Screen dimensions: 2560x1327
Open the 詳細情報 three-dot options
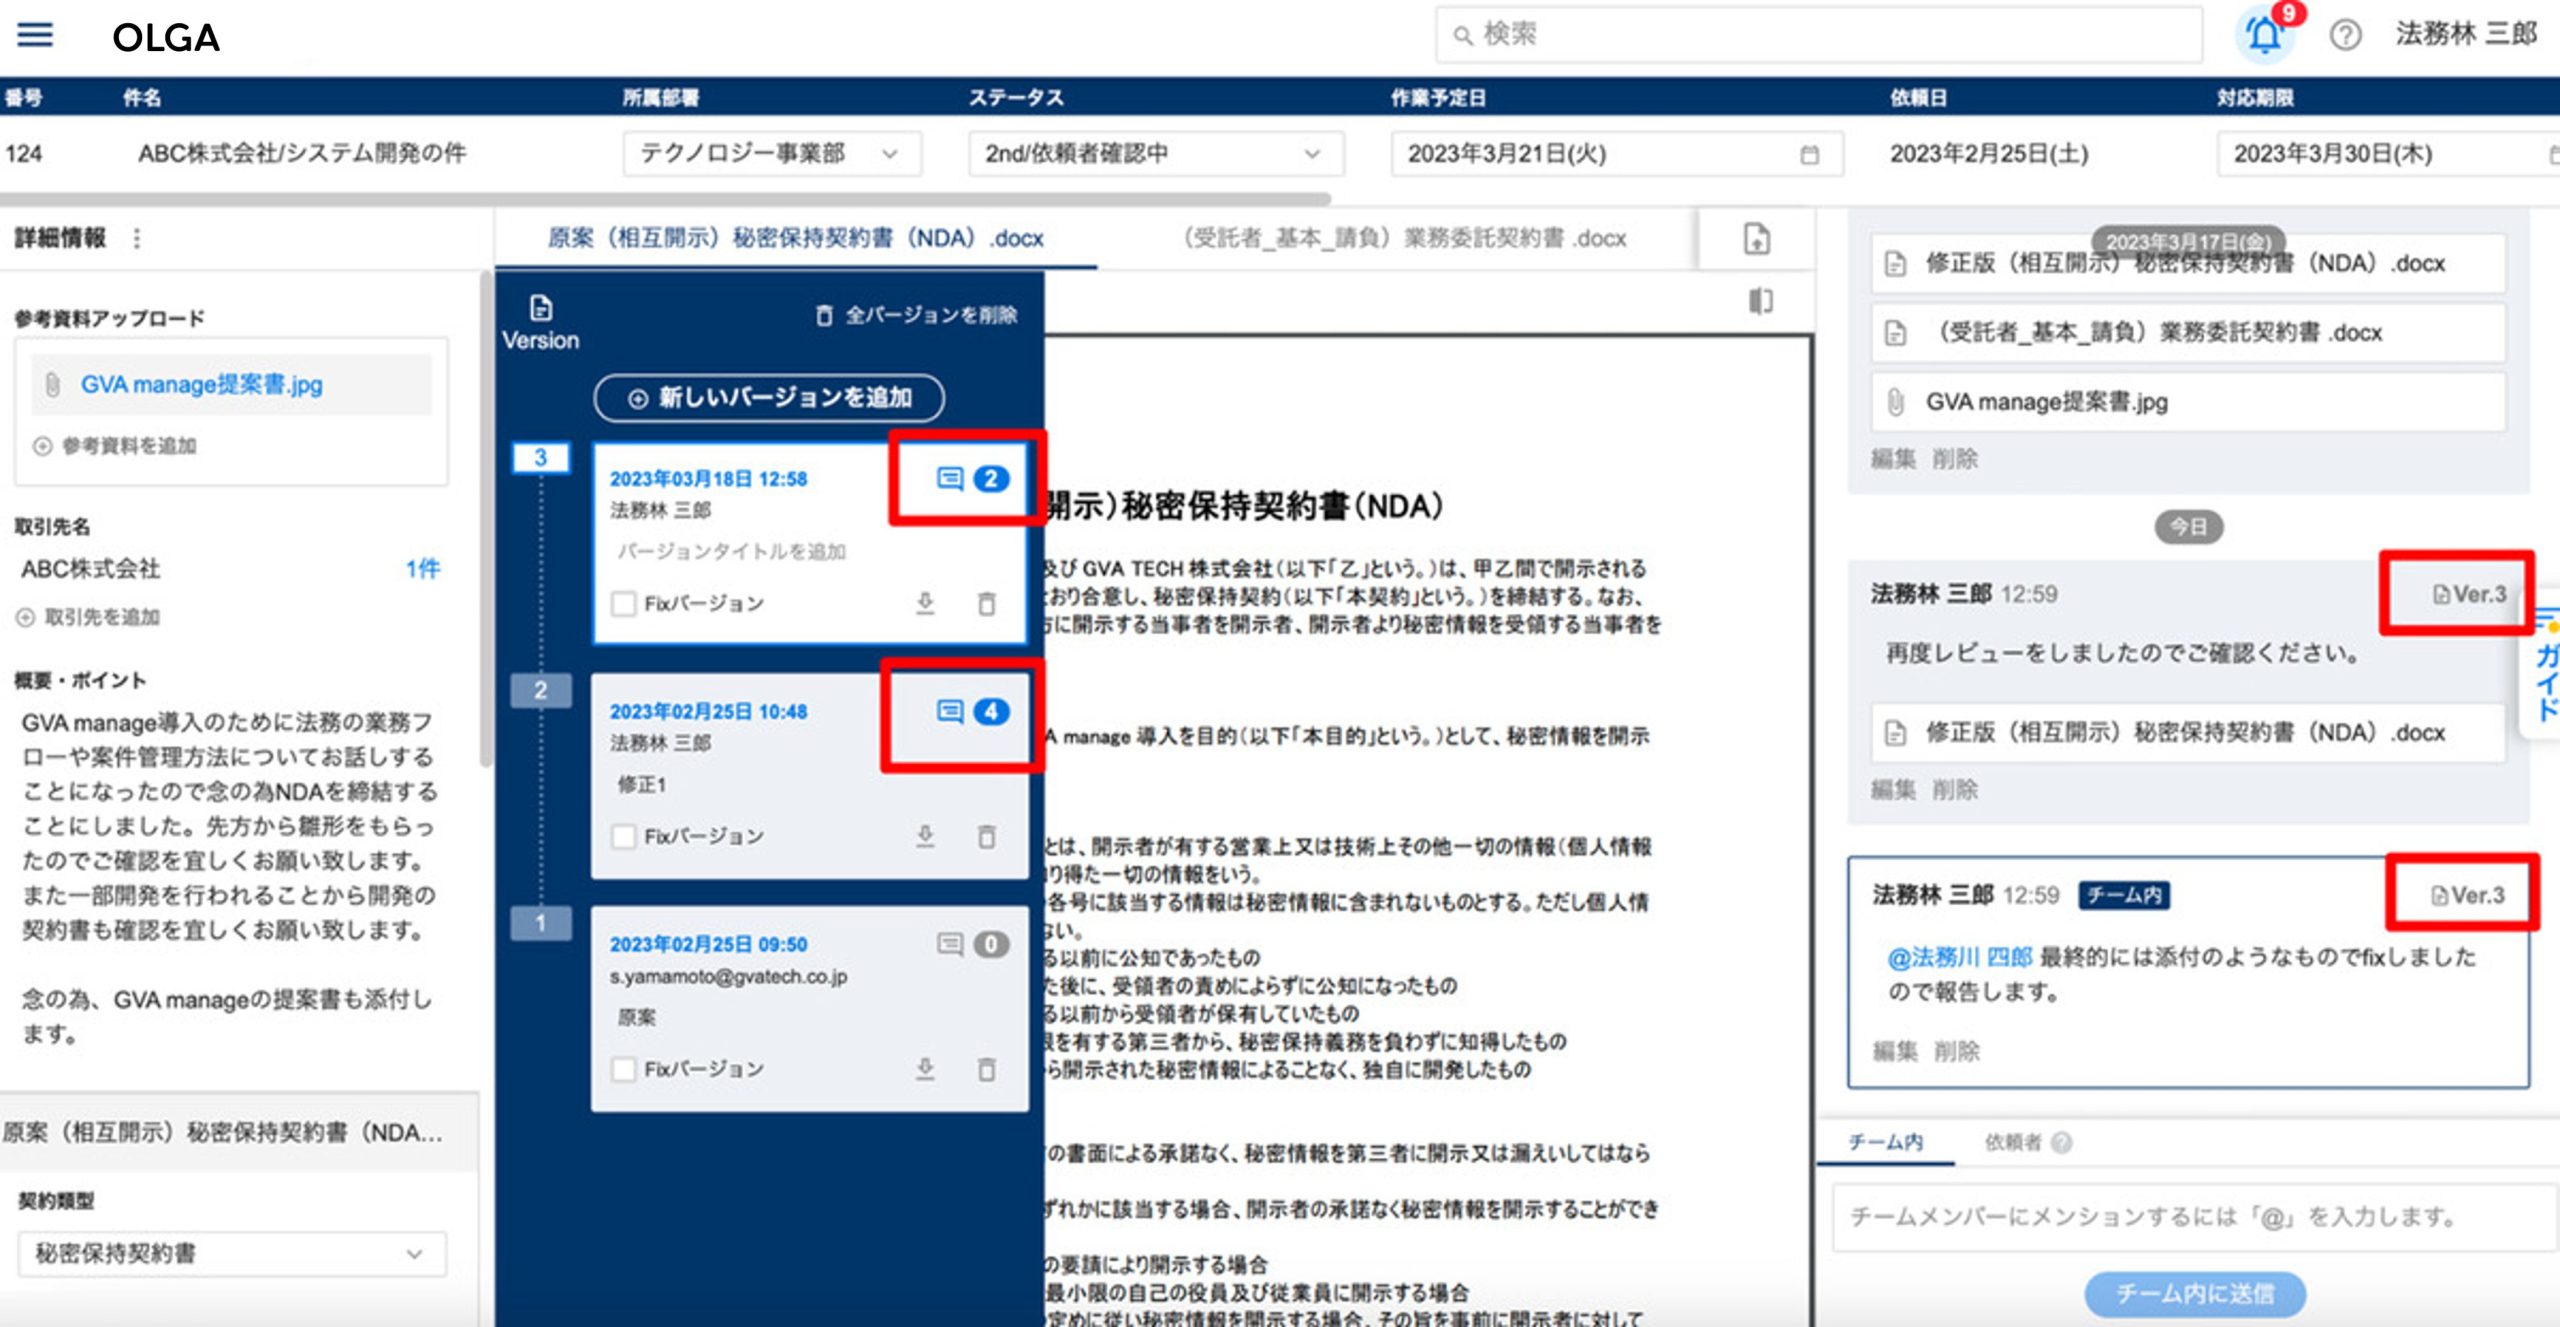point(137,238)
